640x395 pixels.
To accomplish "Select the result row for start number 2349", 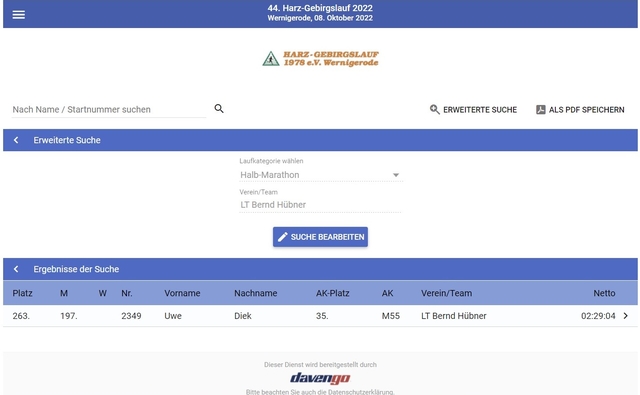I will coord(320,316).
